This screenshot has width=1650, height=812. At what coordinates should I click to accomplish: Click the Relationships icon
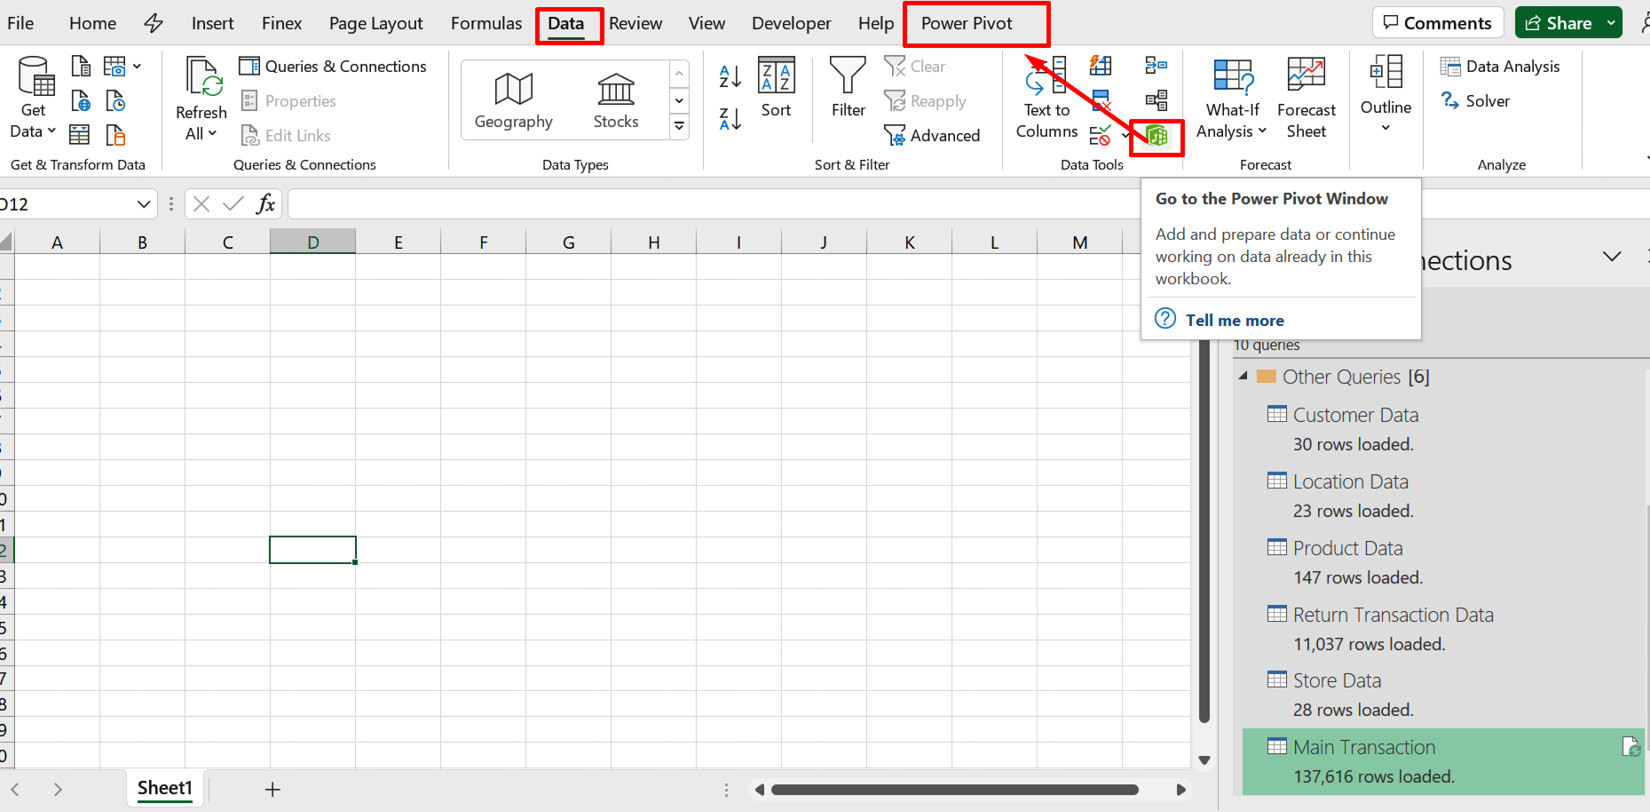click(x=1156, y=100)
